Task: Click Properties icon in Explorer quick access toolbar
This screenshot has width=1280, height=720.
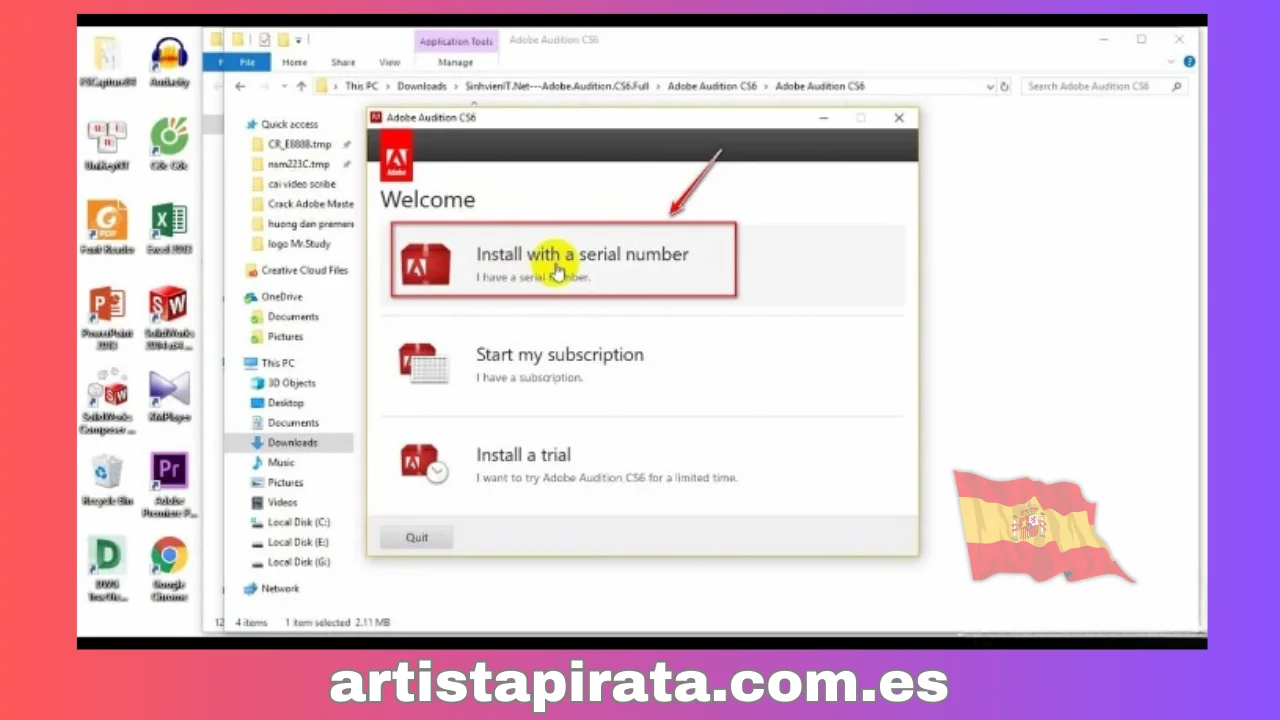Action: click(264, 40)
